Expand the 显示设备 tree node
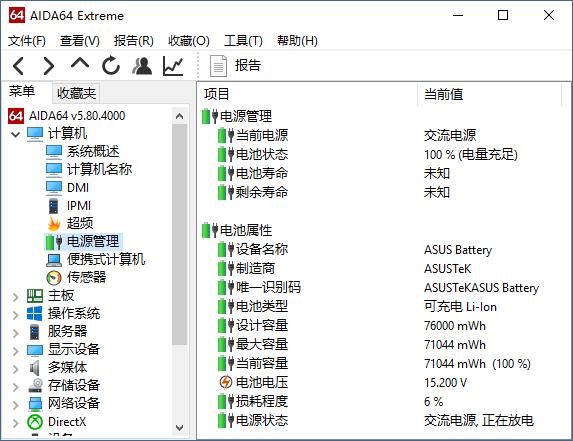 15,351
